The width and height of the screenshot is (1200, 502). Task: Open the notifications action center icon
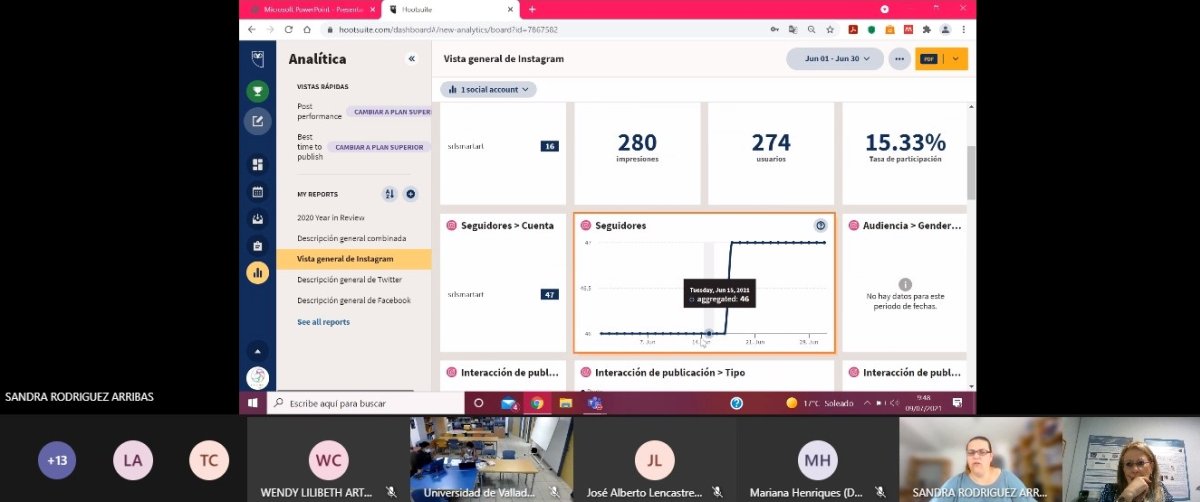(x=958, y=403)
